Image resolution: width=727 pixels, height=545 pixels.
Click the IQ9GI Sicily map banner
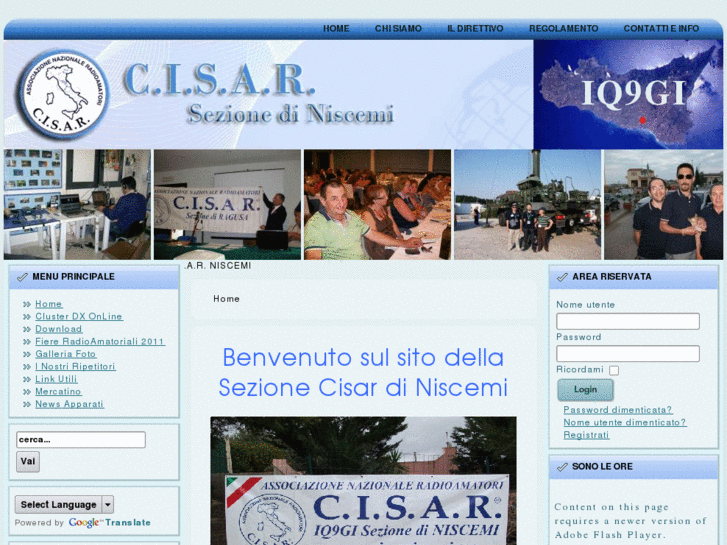[x=628, y=94]
